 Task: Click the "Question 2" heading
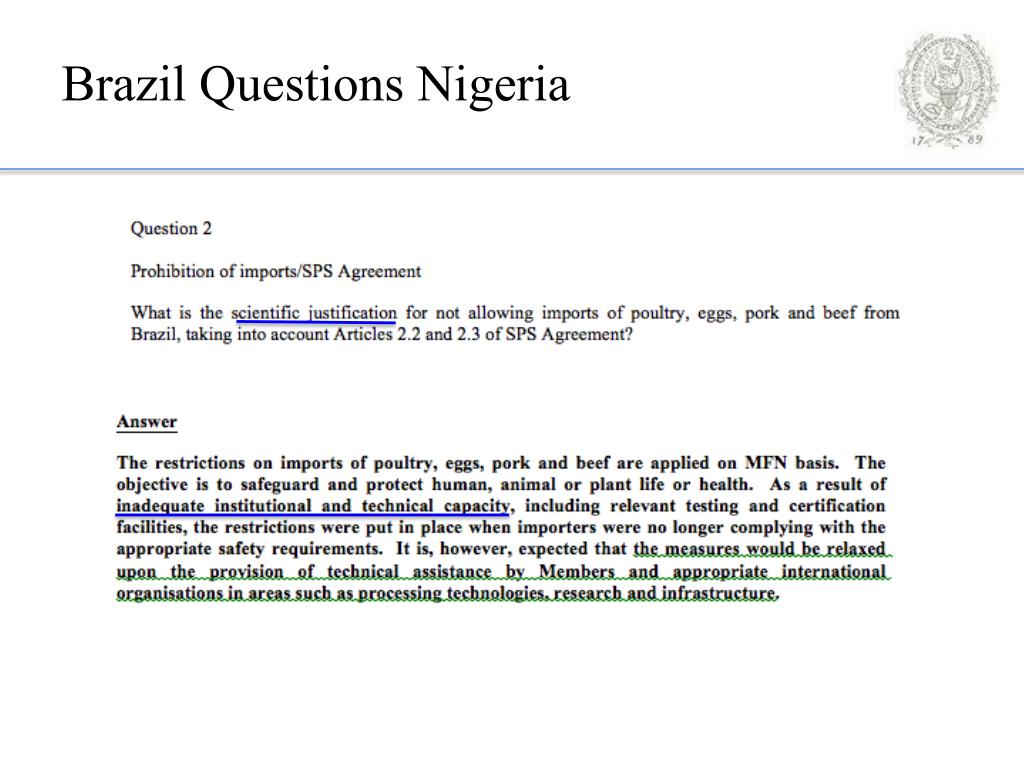[171, 229]
